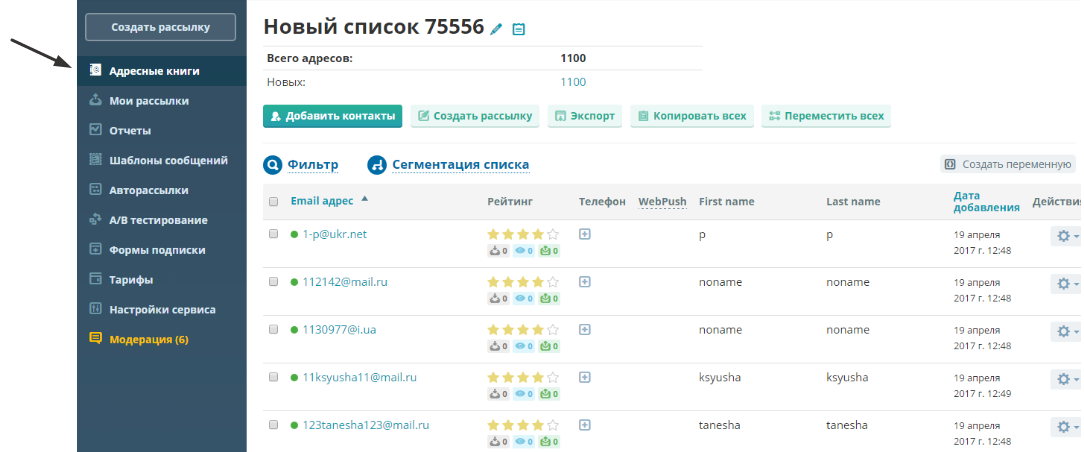Viewport: 1084px width, 452px height.
Task: Click the Экспорт button
Action: point(585,115)
